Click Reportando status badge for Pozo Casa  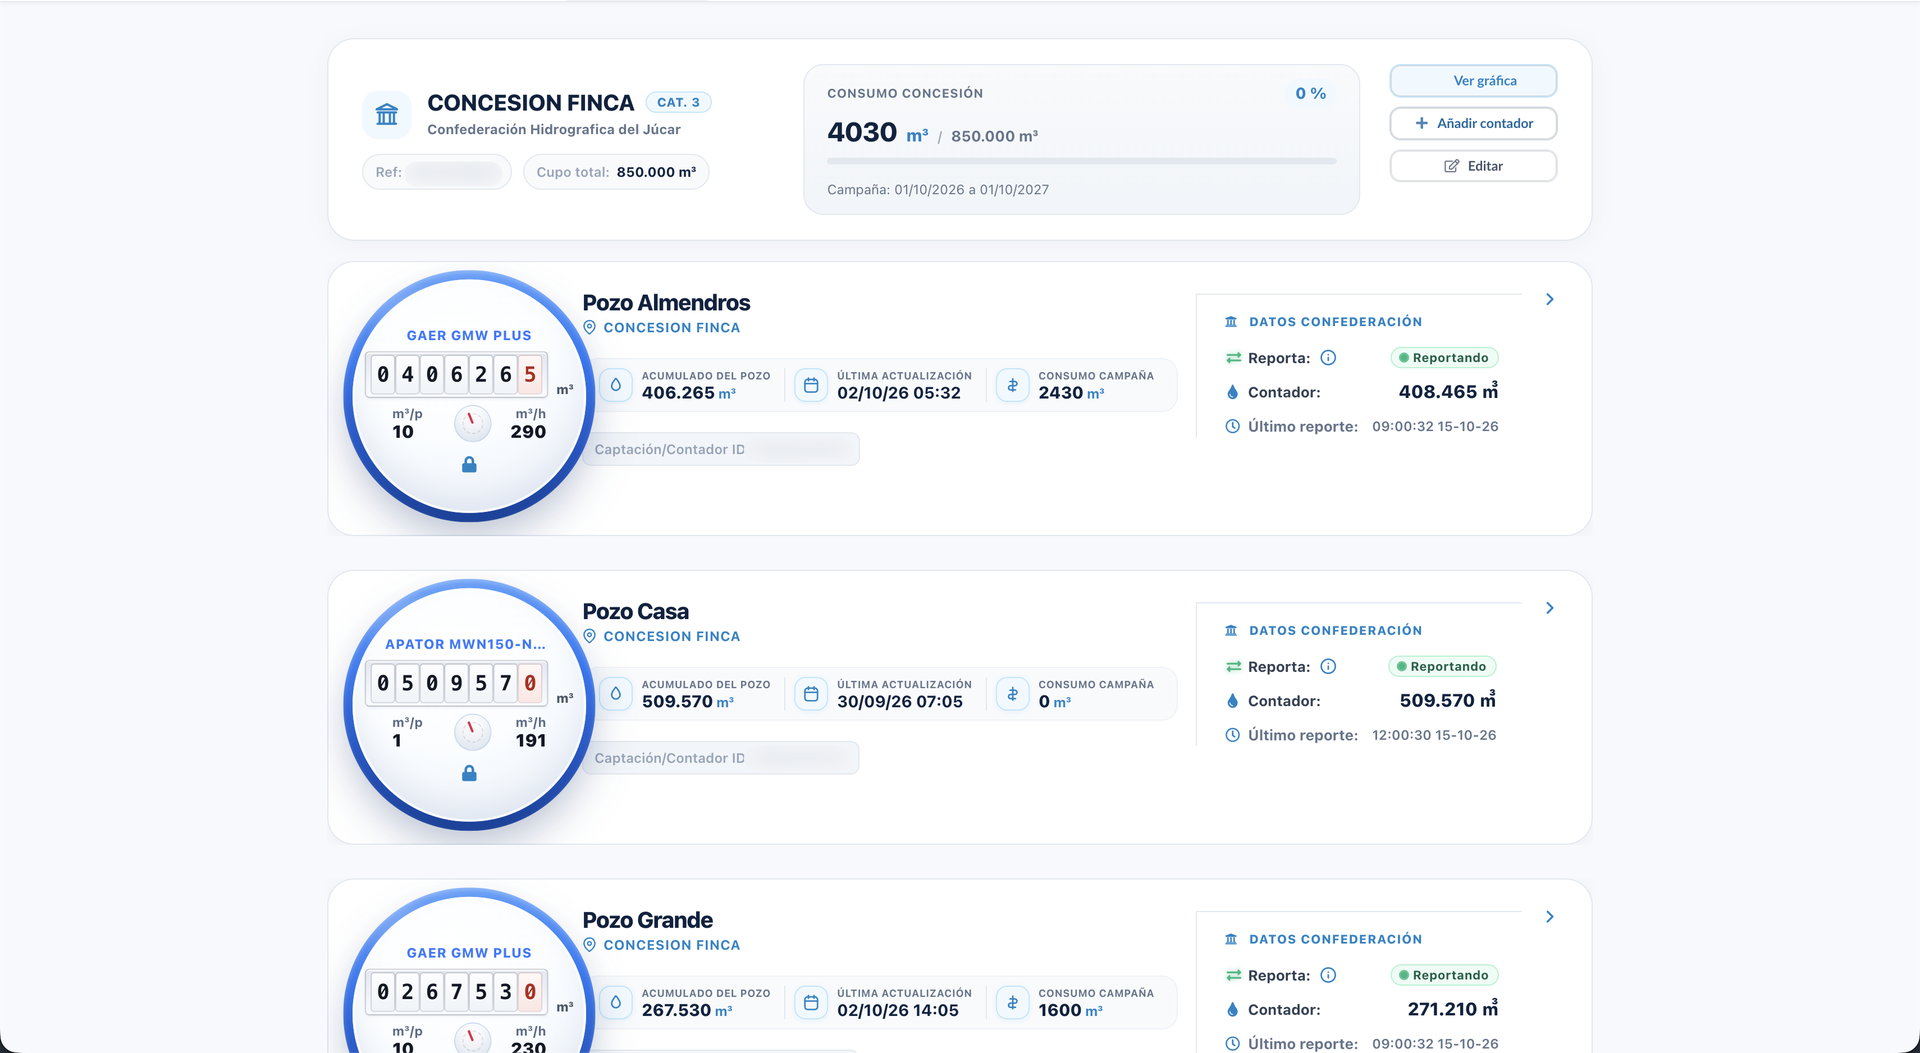[1443, 667]
